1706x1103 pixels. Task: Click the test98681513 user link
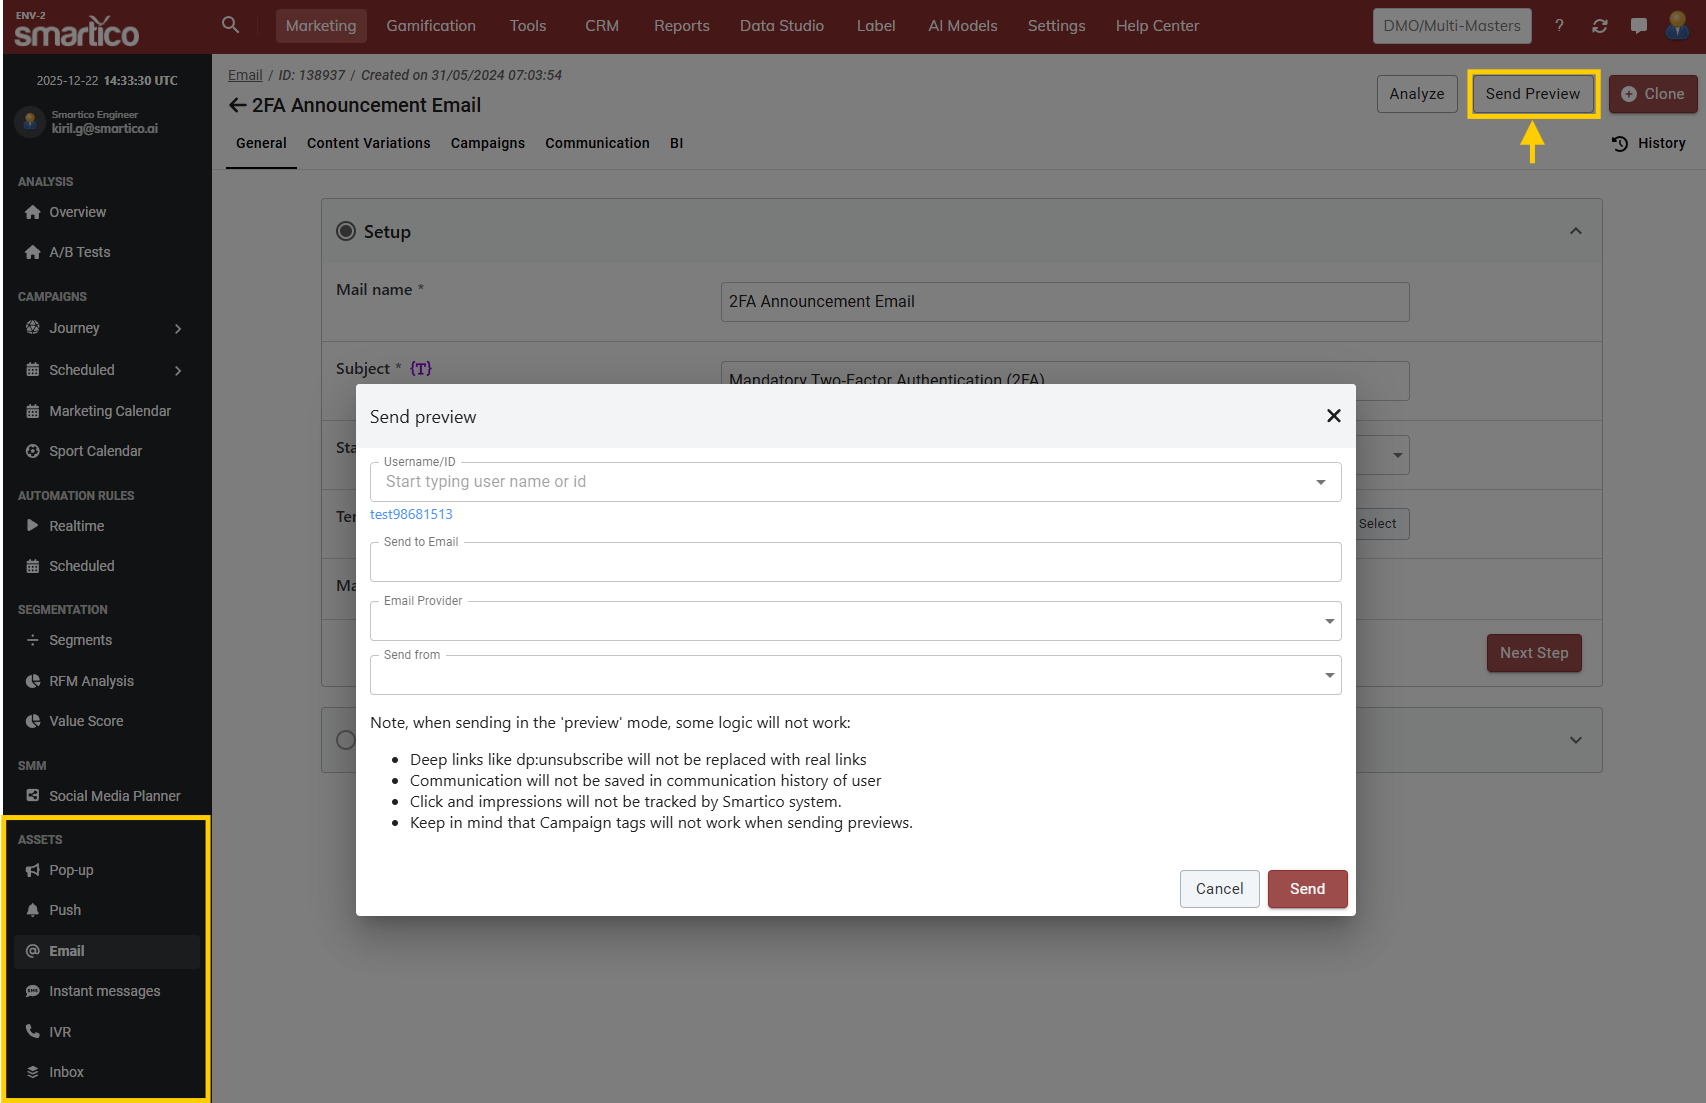click(411, 514)
